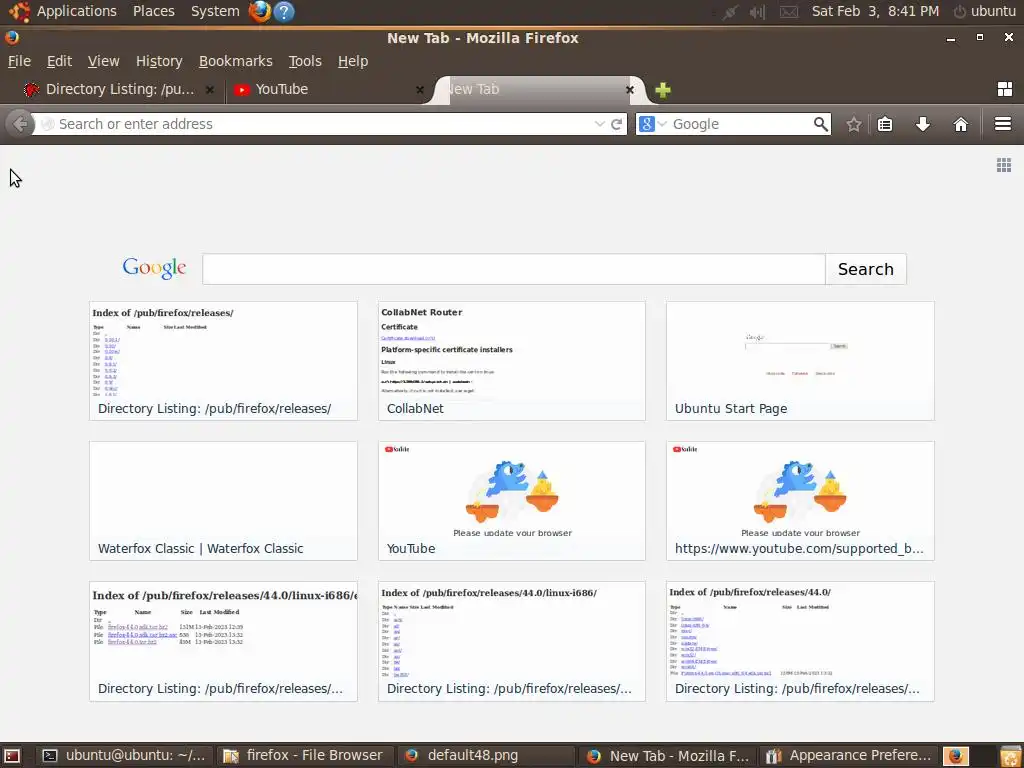This screenshot has height=768, width=1024.
Task: Open the youtube.com/supported_b... tile
Action: 800,501
